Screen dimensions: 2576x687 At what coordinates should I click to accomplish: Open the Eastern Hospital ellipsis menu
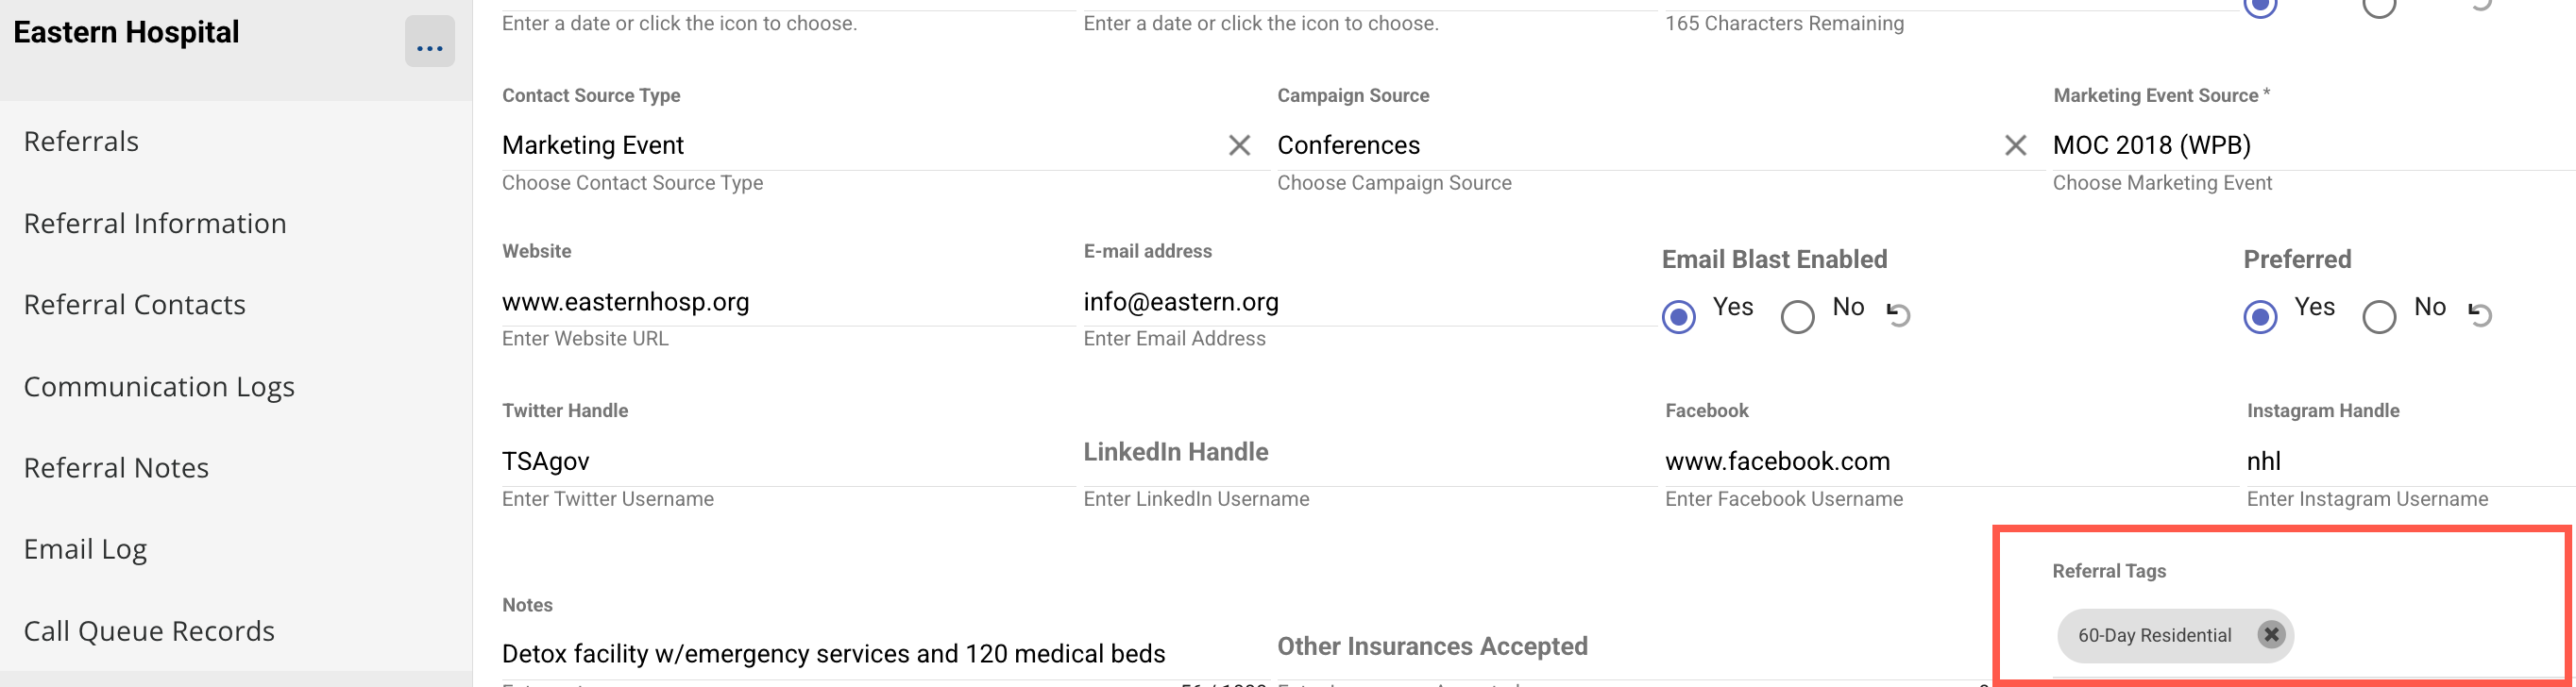(x=429, y=42)
